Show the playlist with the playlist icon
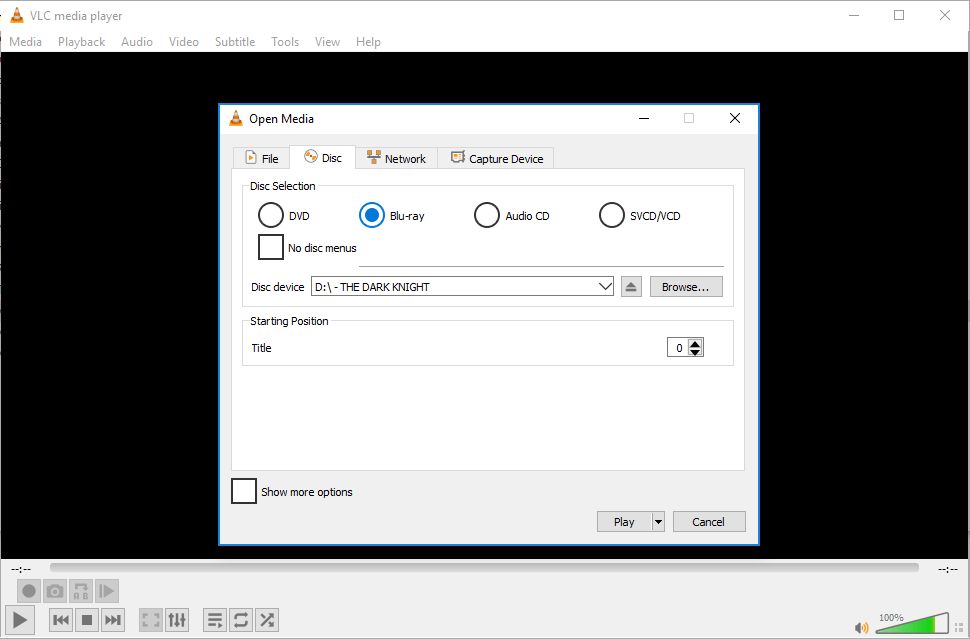Viewport: 970px width, 639px height. (x=215, y=620)
